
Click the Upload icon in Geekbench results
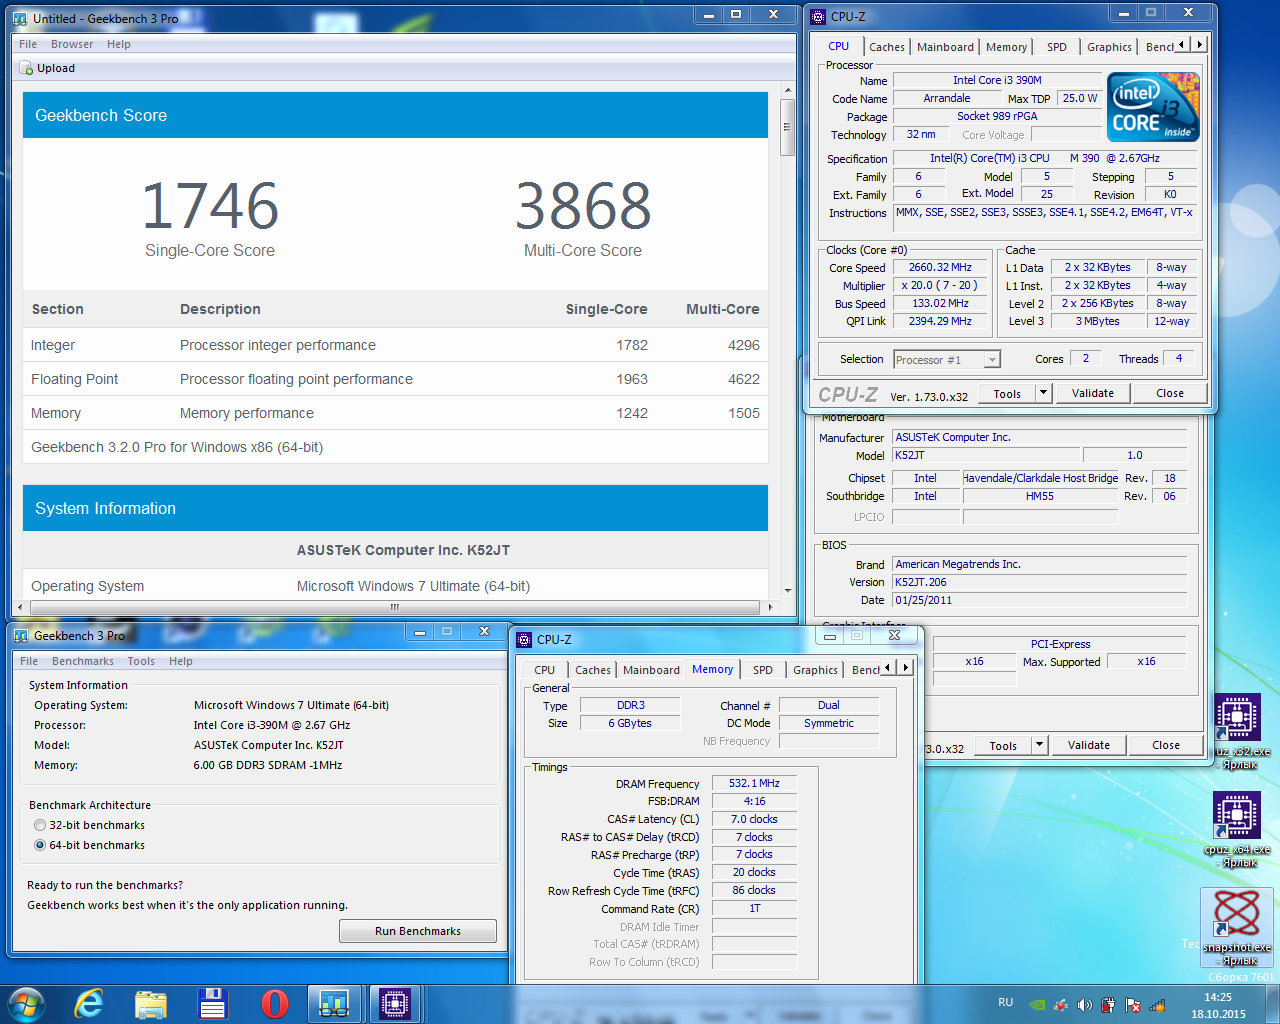27,68
